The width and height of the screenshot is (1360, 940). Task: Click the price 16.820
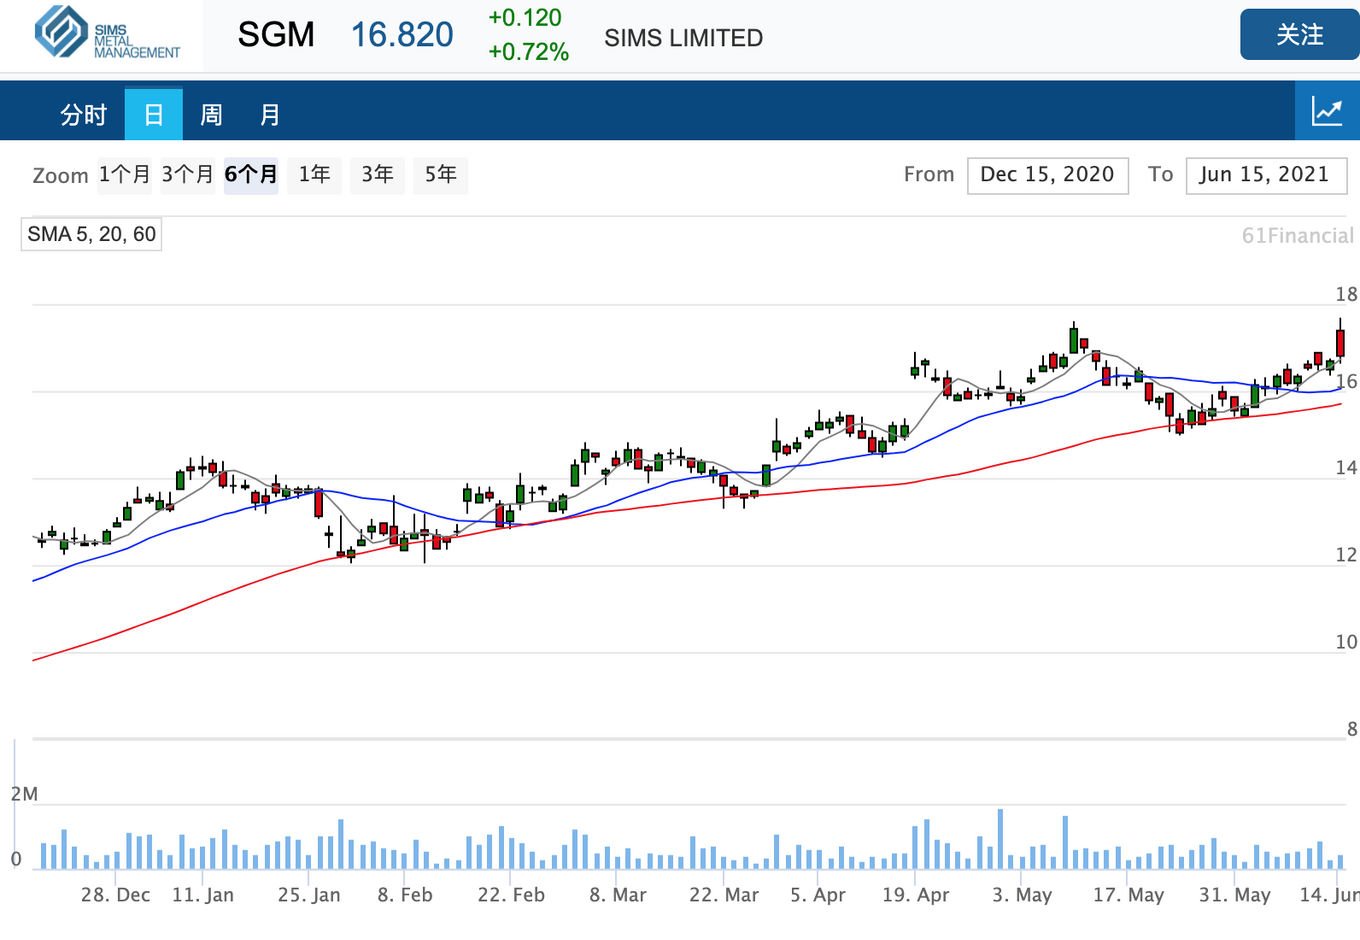(x=402, y=35)
